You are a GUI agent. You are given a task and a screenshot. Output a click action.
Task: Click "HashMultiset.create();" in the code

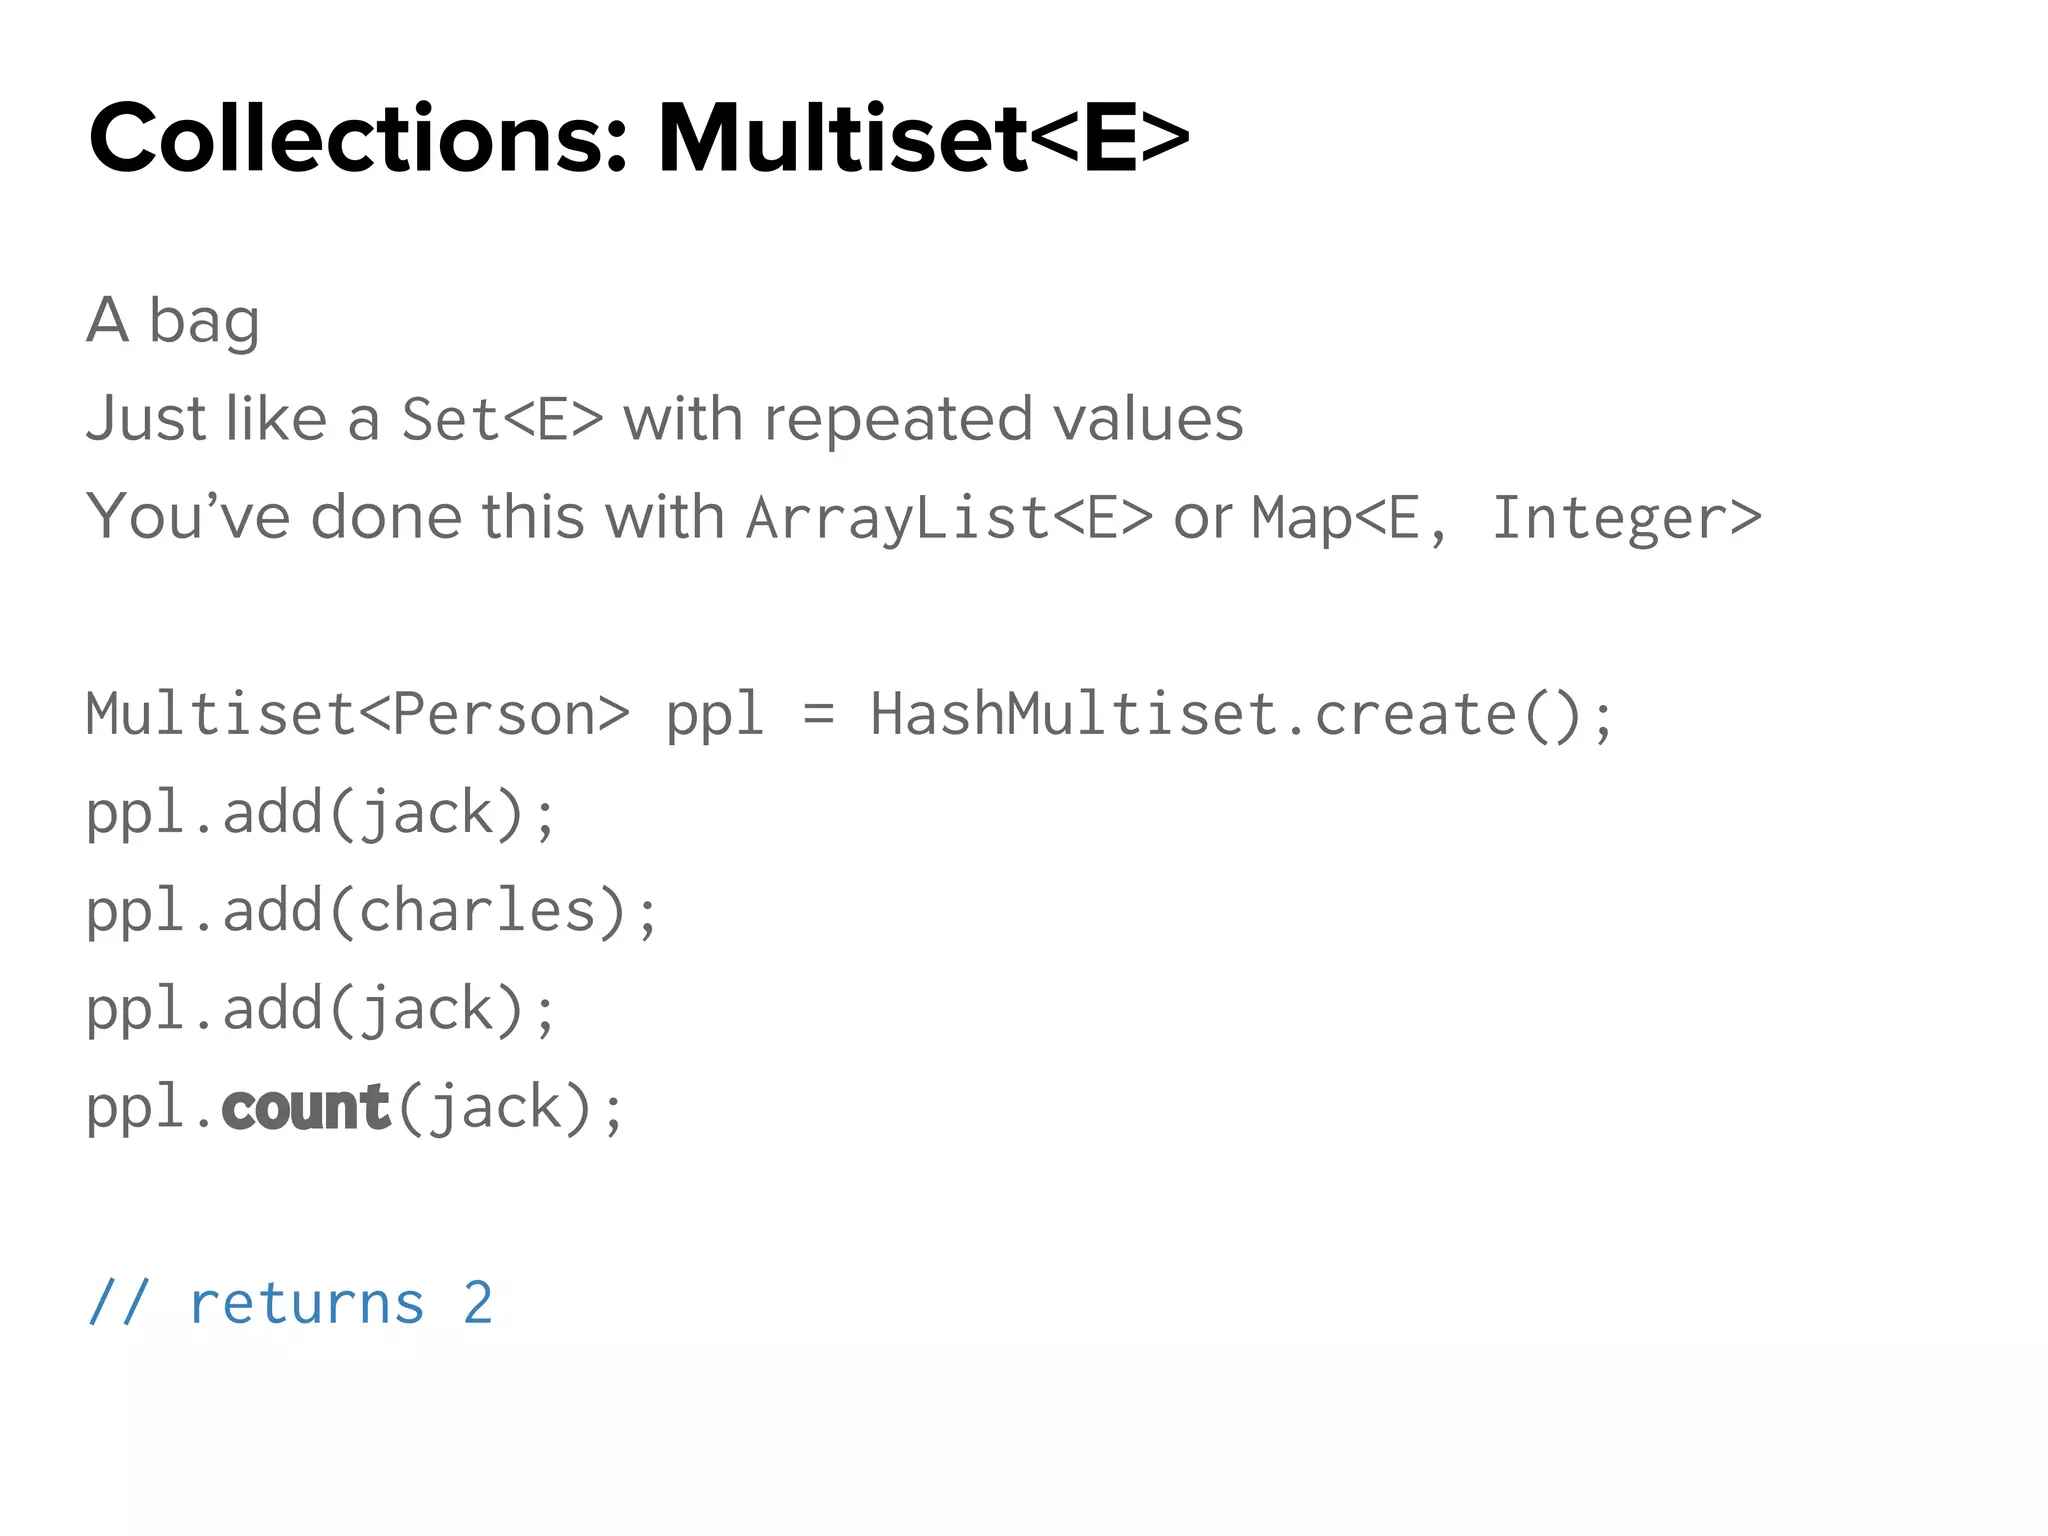point(1241,715)
